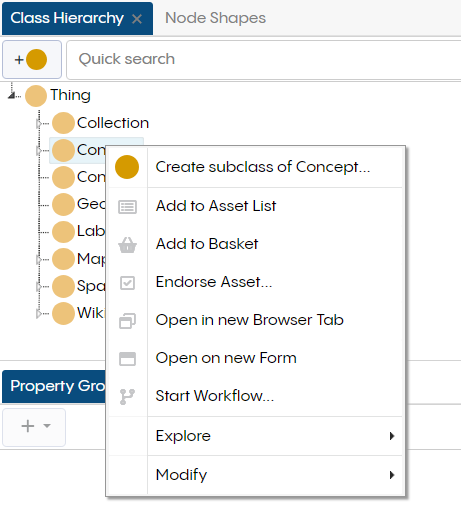The image size is (461, 517).
Task: Click the Wiki class circle icon
Action: click(x=63, y=313)
